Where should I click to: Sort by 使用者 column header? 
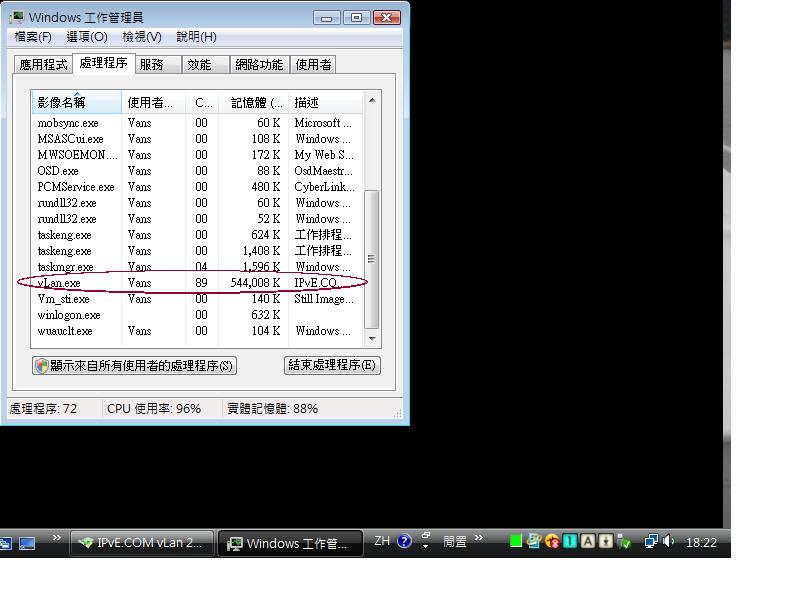coord(154,103)
